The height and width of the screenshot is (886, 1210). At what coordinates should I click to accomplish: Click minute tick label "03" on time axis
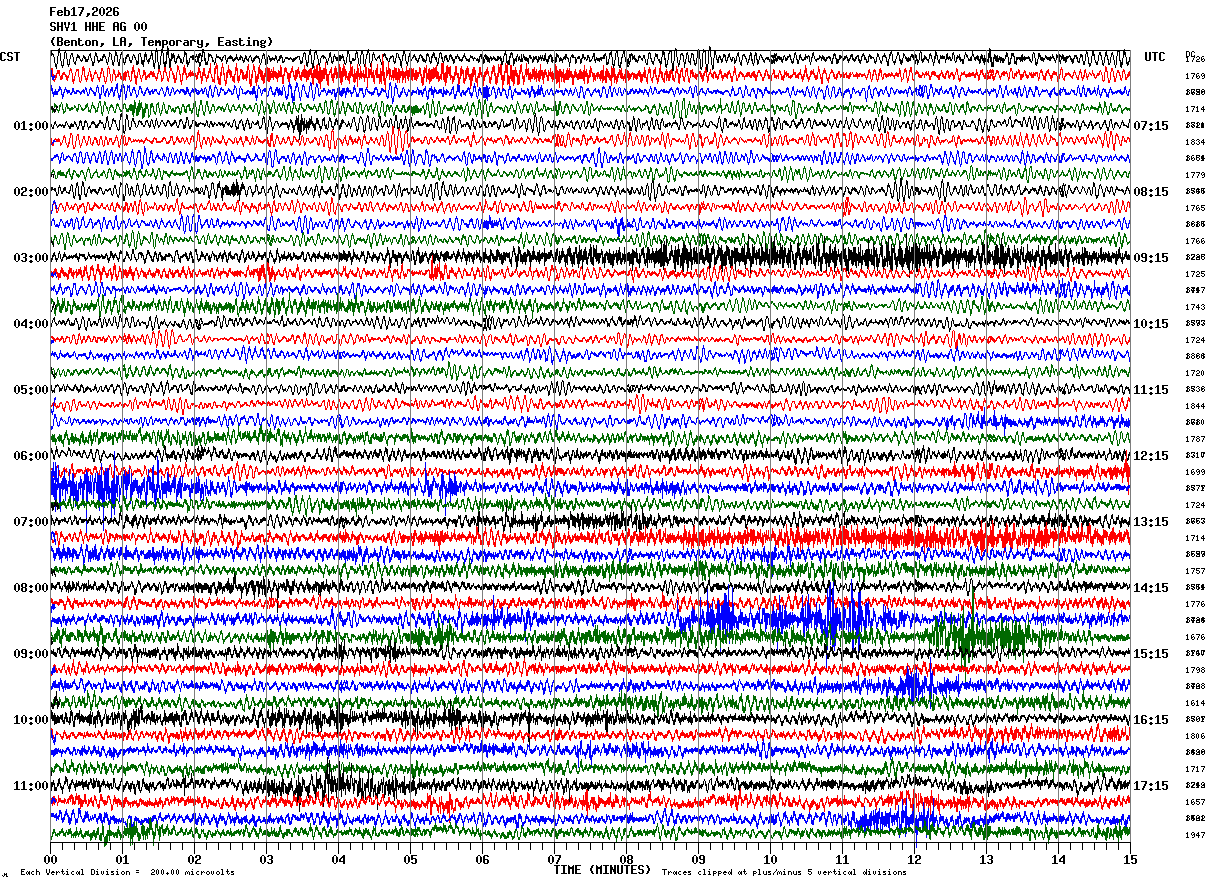[266, 859]
